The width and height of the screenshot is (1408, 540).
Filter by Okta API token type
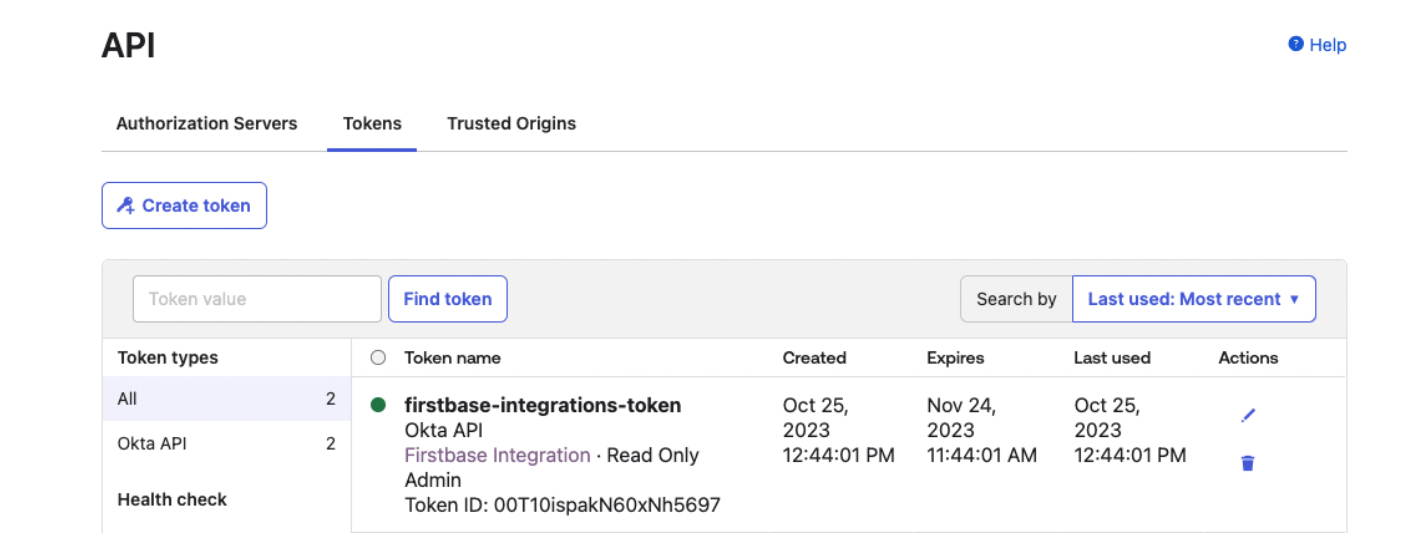(226, 443)
